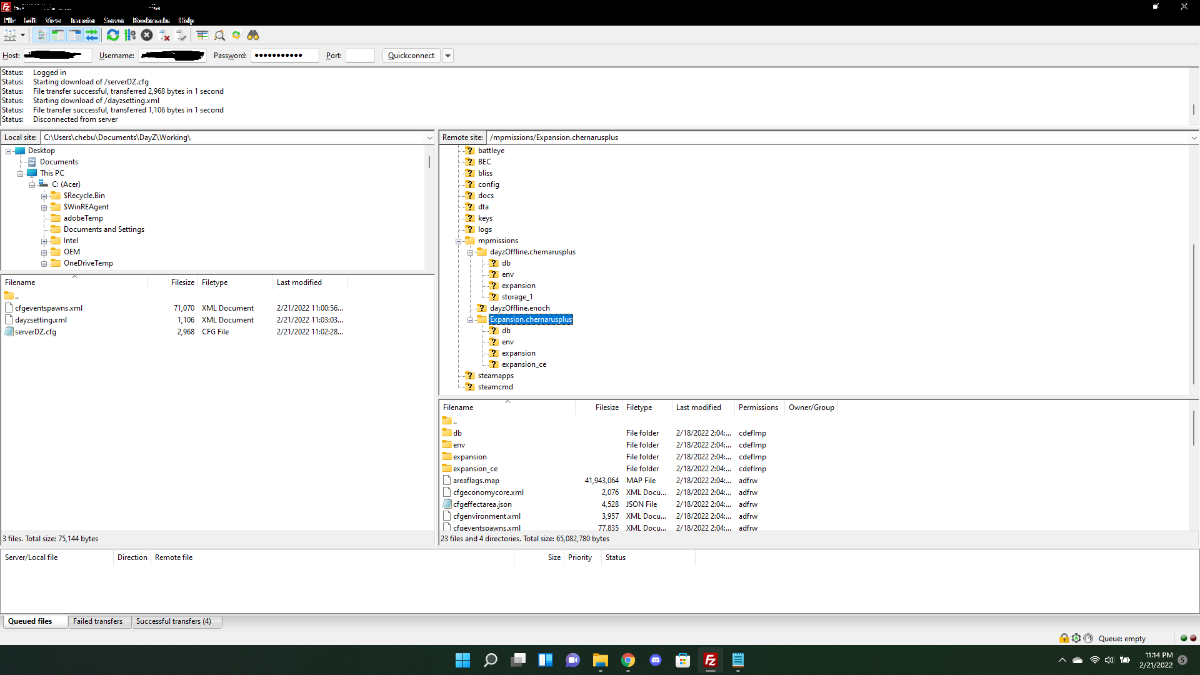Select the steamcmd remote folder

point(495,387)
